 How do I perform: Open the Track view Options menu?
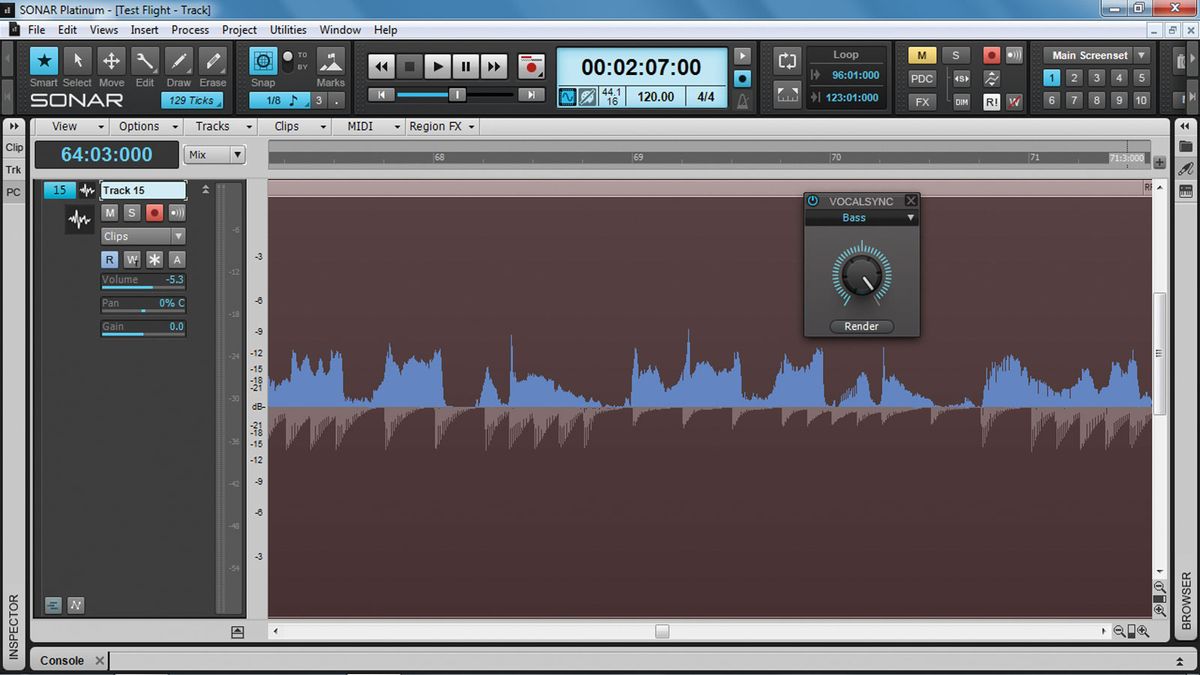coord(148,126)
